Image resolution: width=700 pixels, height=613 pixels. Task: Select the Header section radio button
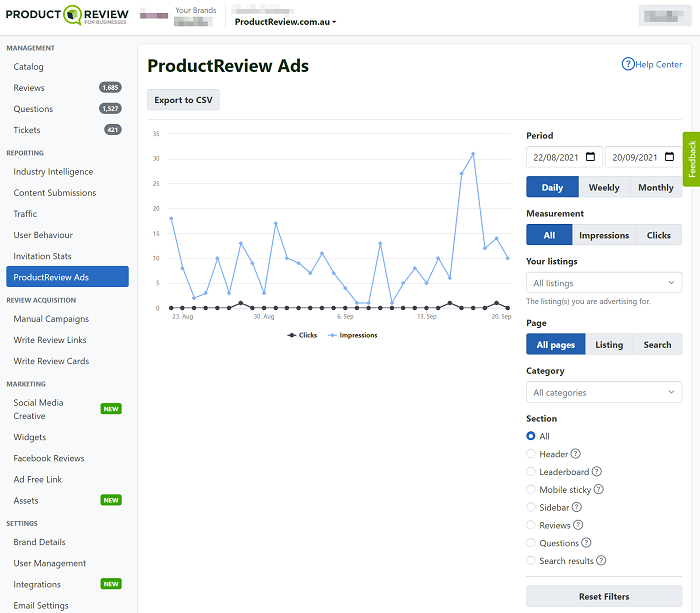pos(530,454)
